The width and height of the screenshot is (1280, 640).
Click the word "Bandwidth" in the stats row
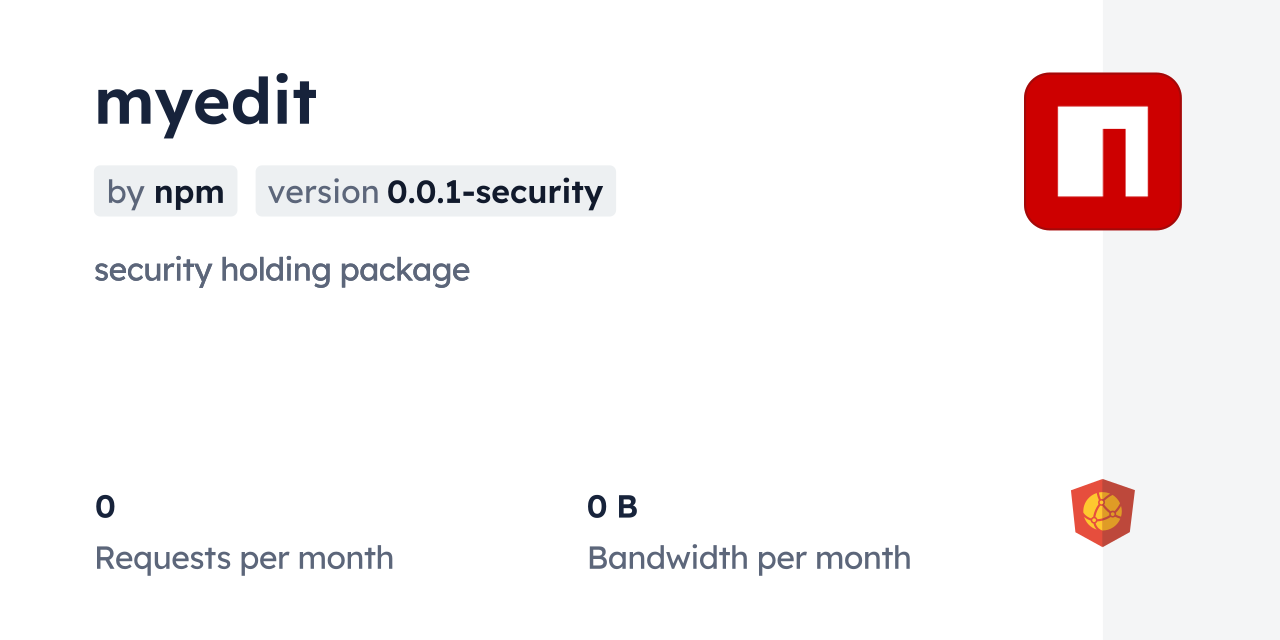click(667, 558)
